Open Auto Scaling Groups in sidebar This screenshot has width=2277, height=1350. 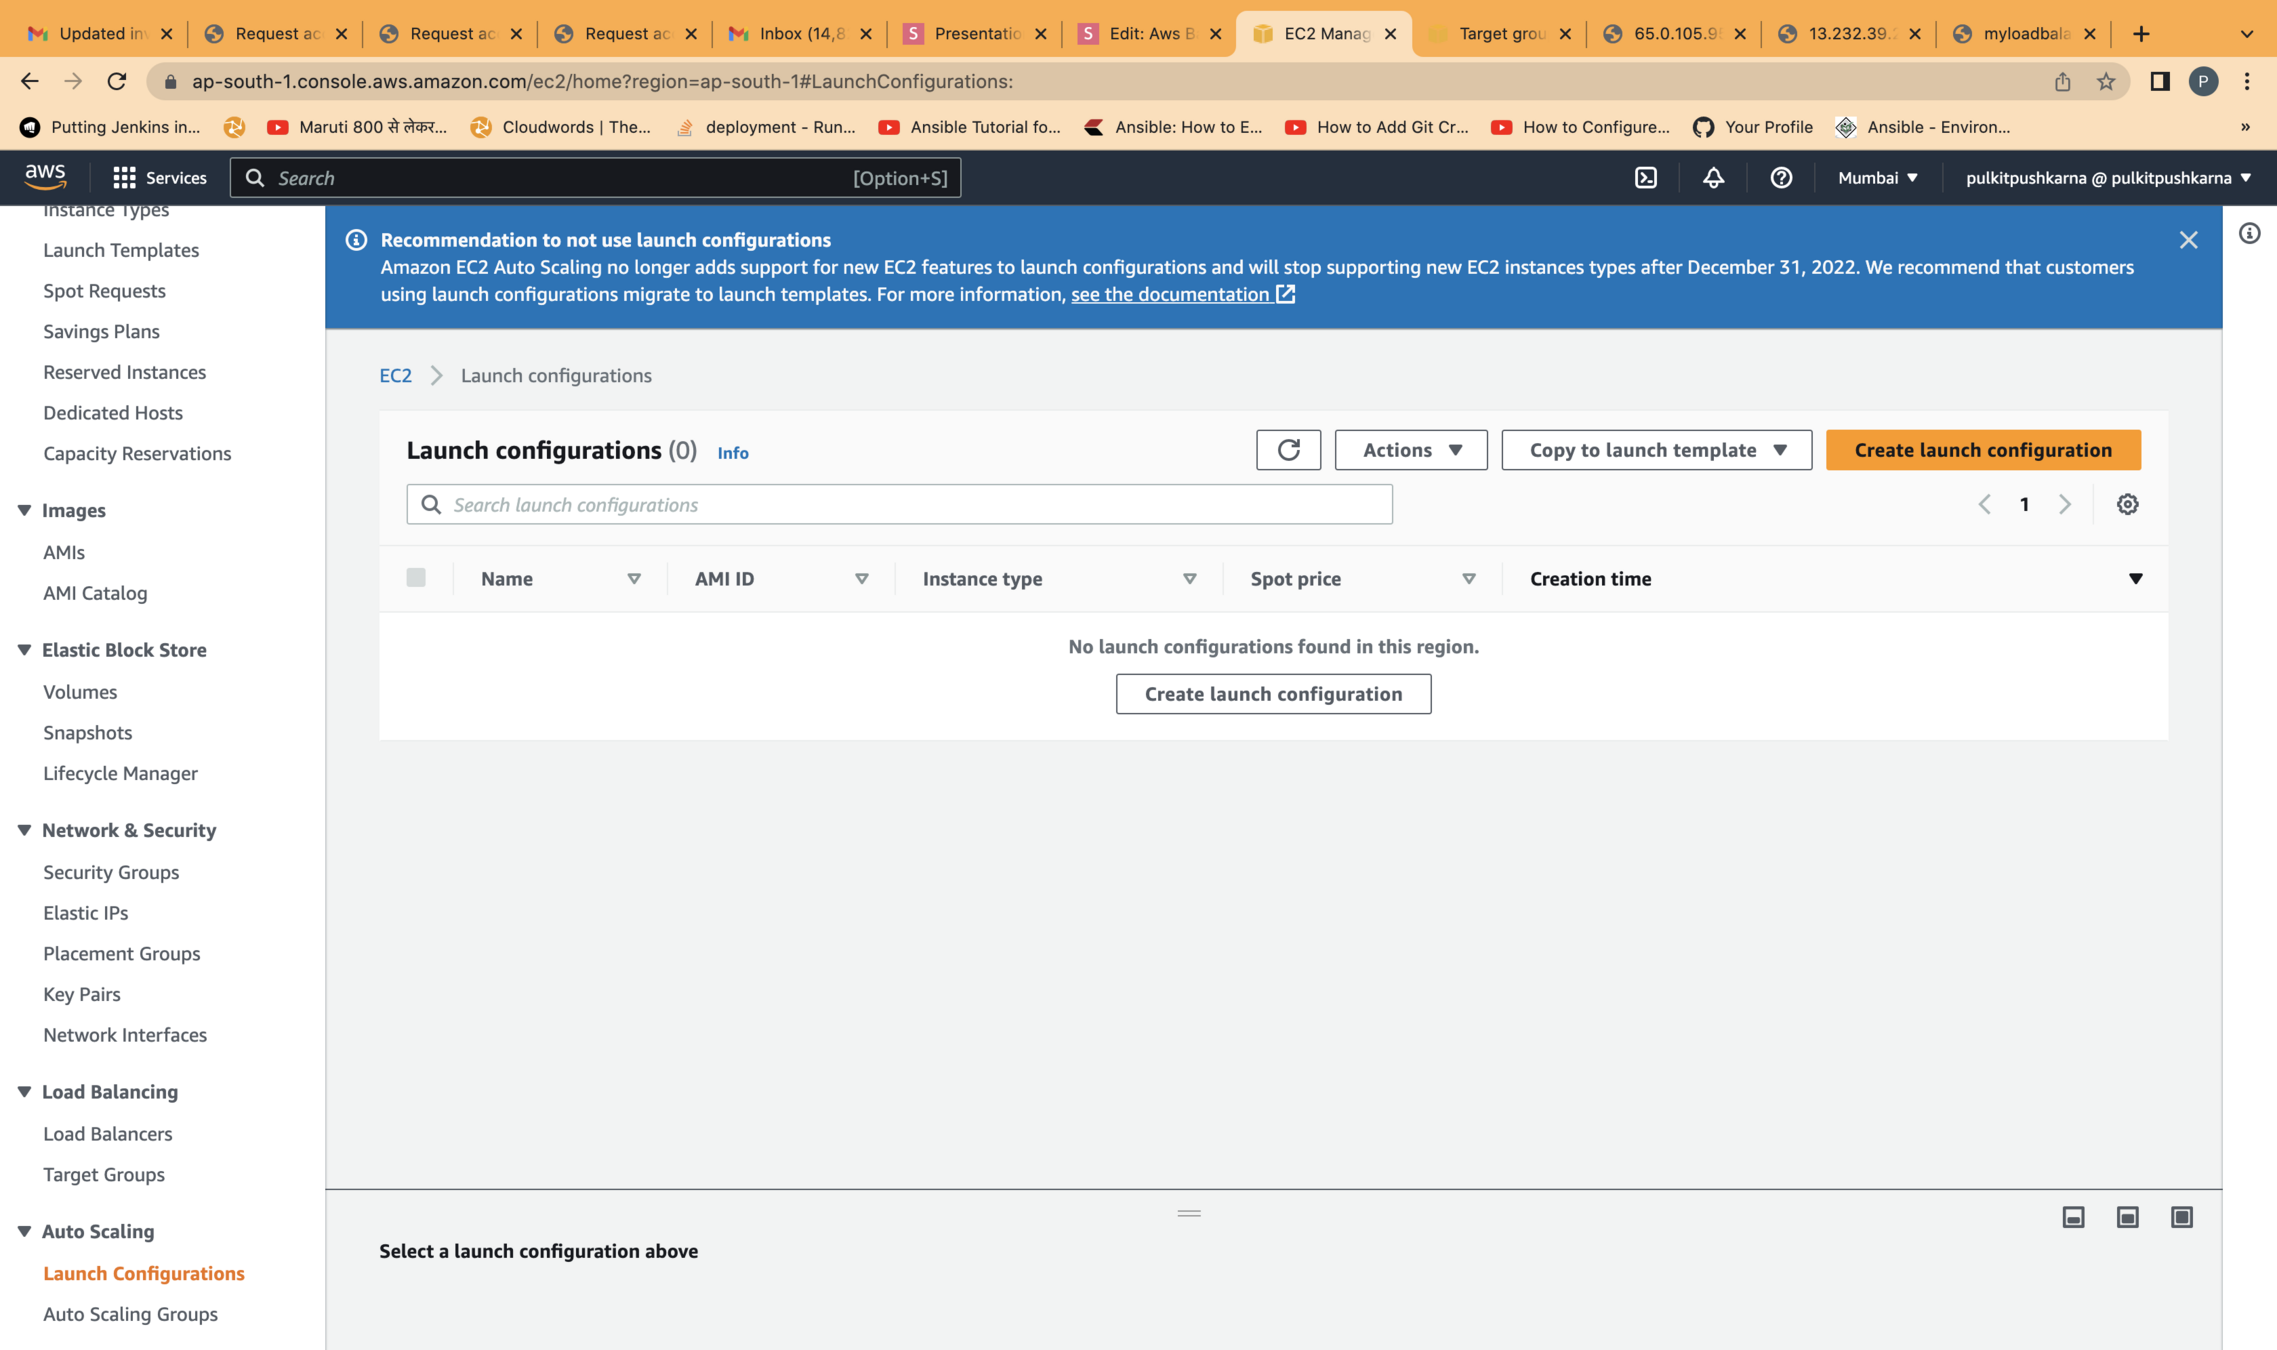click(130, 1314)
